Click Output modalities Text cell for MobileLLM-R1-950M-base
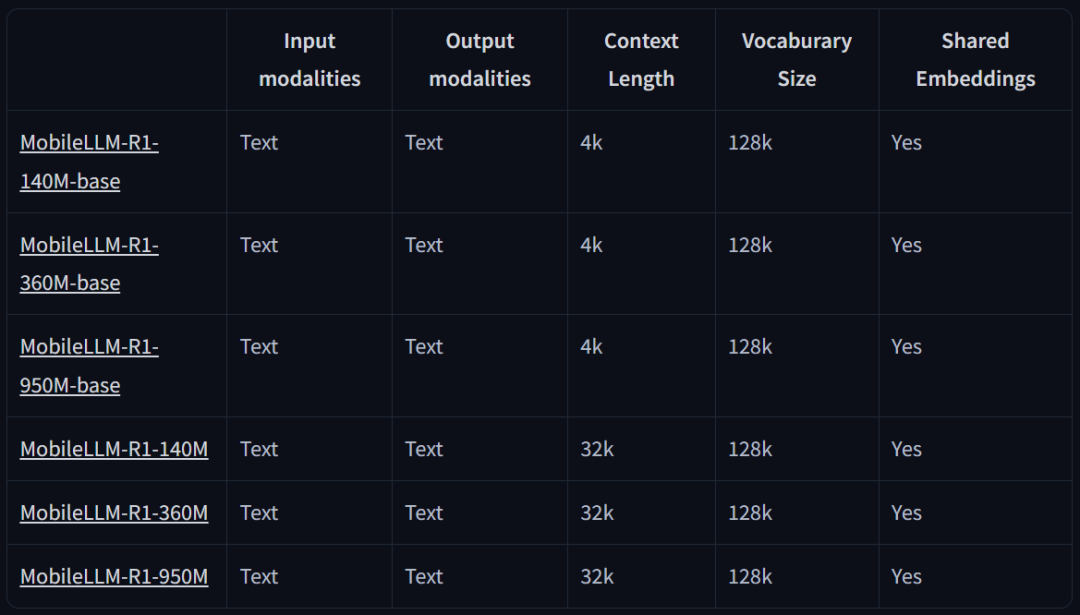This screenshot has height=615, width=1080. click(424, 347)
